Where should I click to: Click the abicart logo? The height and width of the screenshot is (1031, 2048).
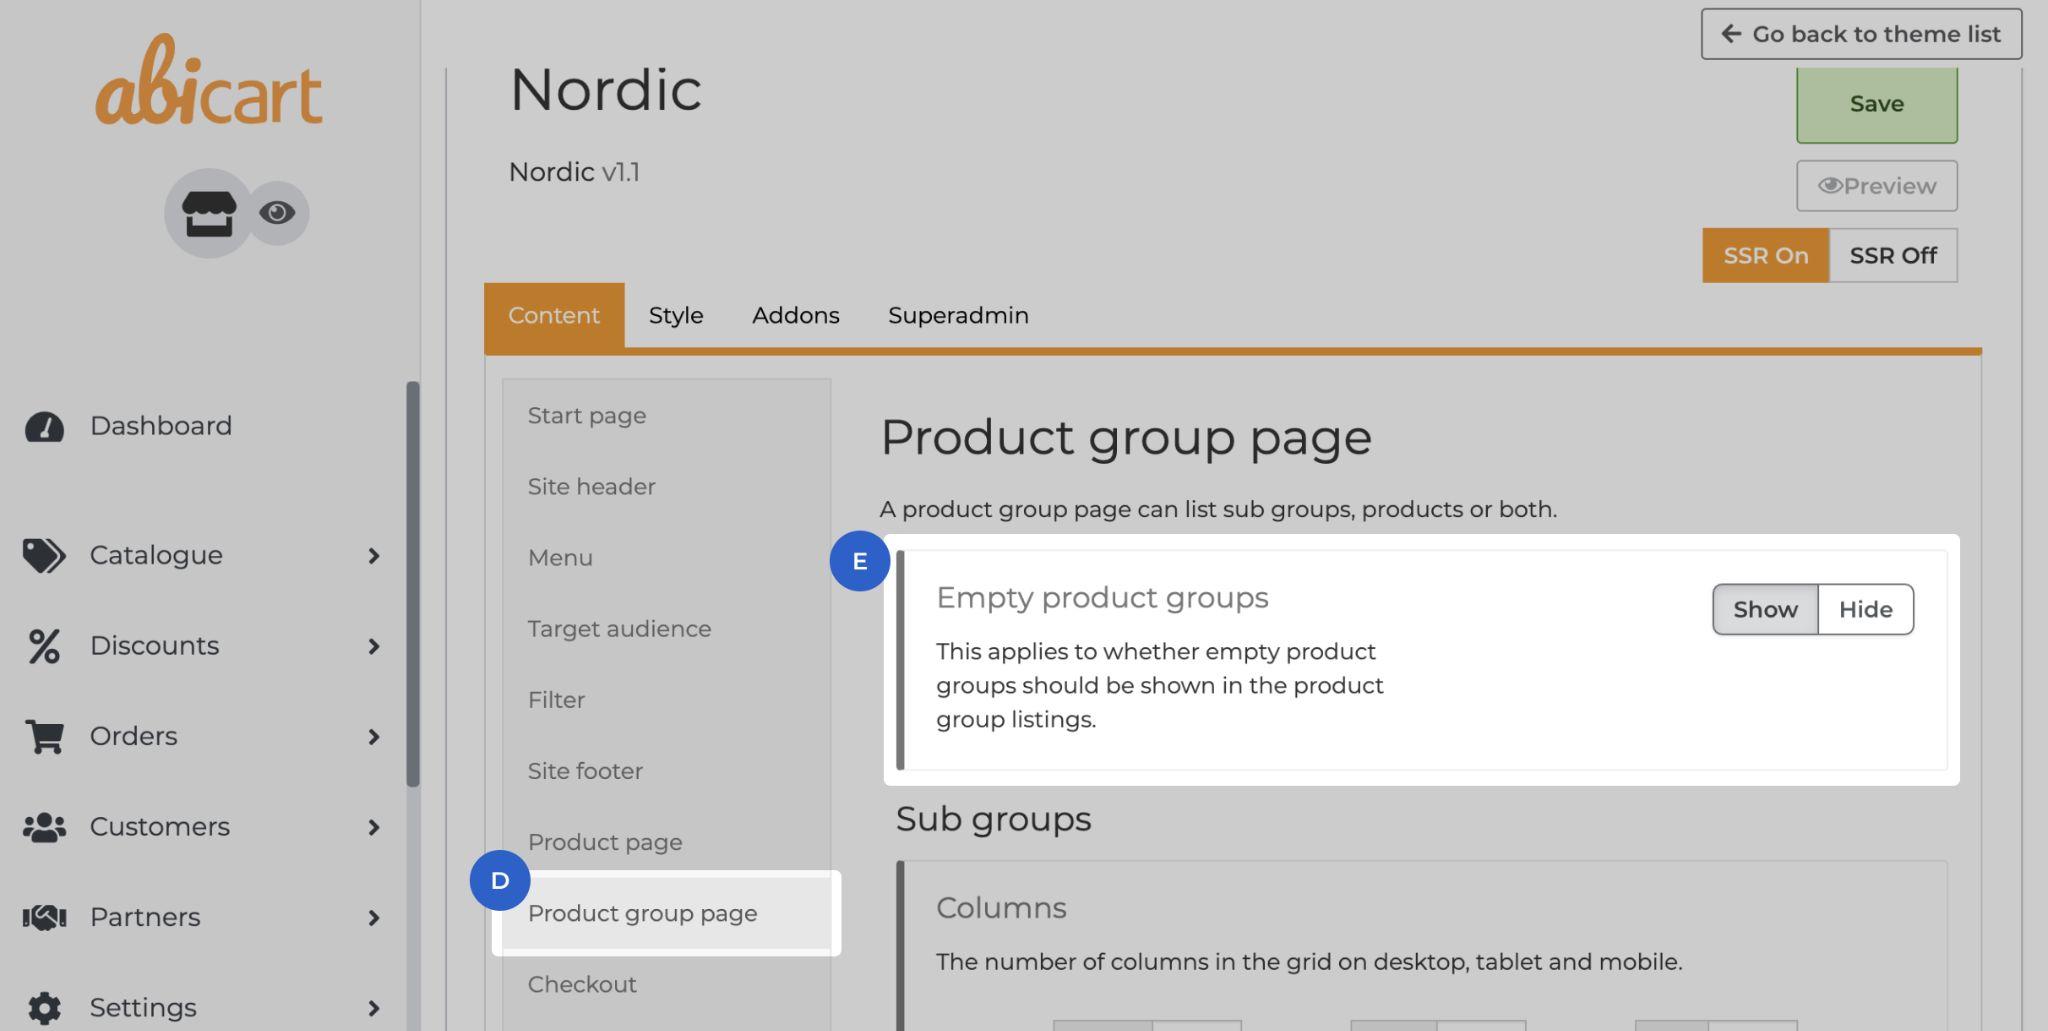pyautogui.click(x=209, y=82)
